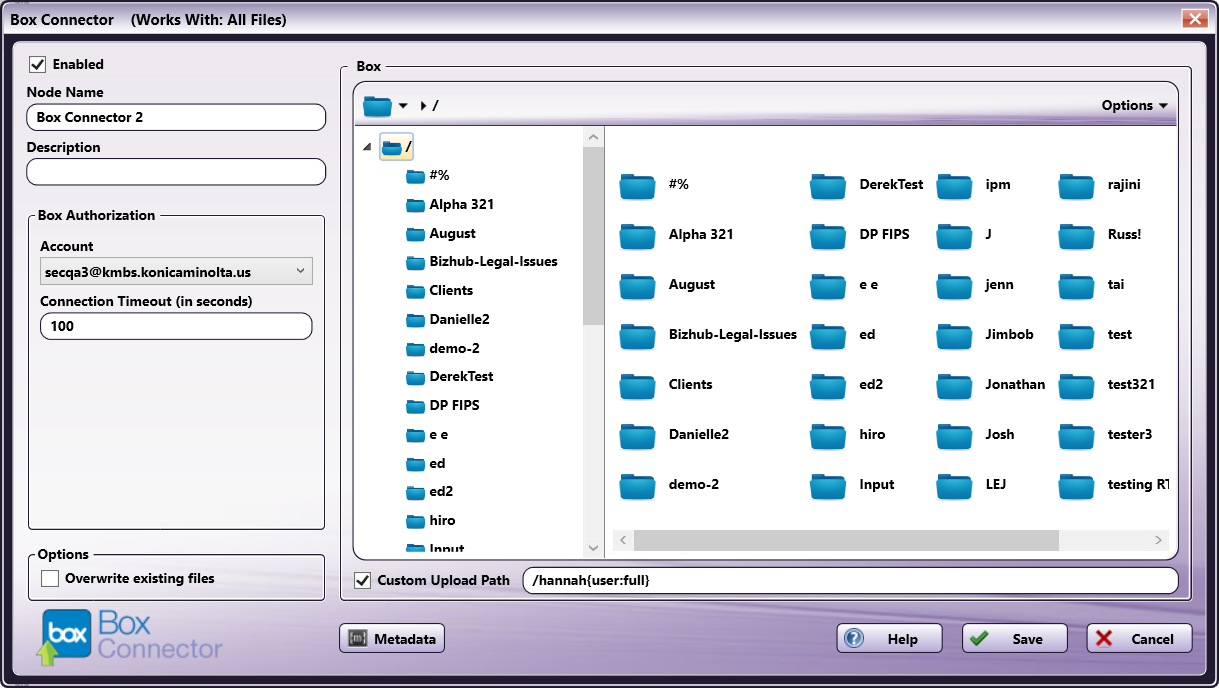The image size is (1219, 688).
Task: Click the tree scrollbar down arrow
Action: coord(594,548)
